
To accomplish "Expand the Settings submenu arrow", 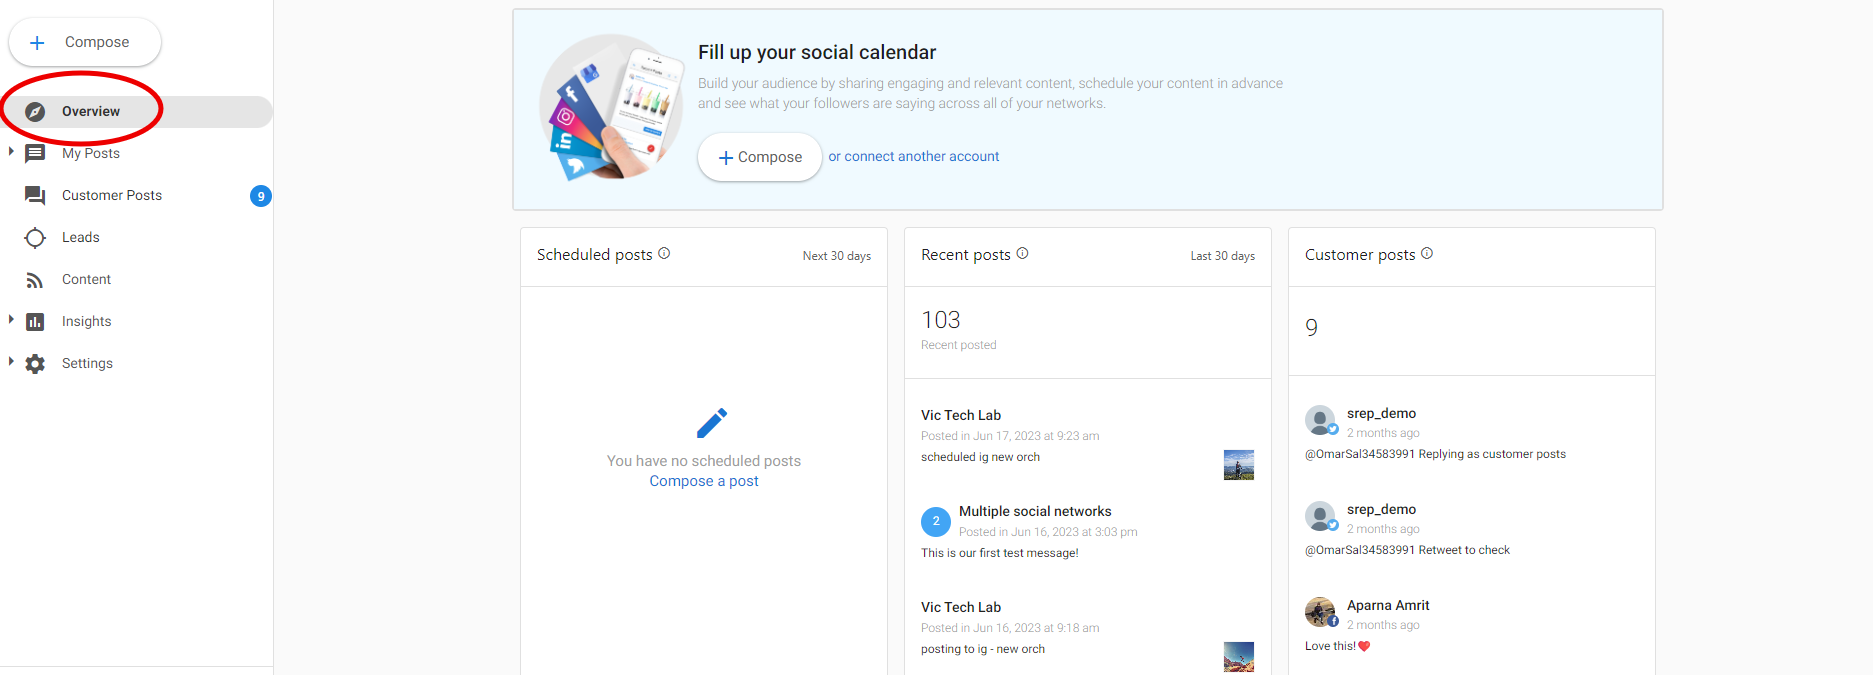I will click(x=11, y=362).
